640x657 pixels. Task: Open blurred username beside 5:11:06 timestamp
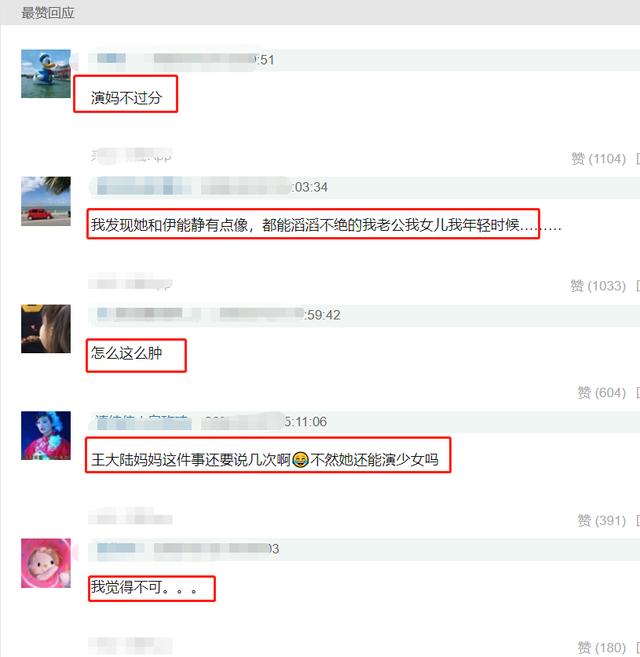tap(143, 421)
